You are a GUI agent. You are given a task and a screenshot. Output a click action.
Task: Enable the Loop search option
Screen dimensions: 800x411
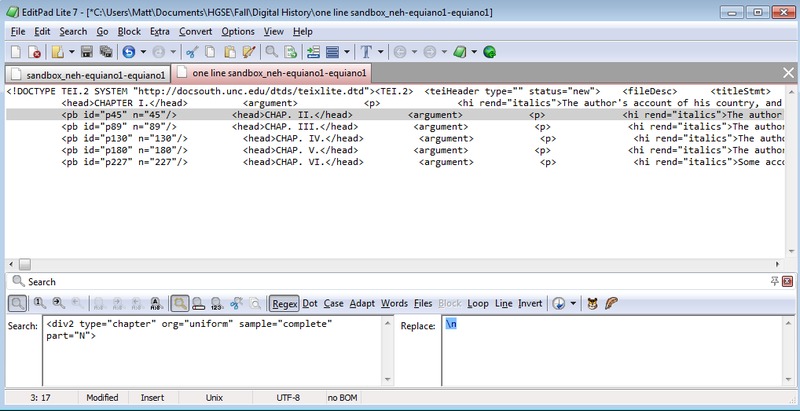pyautogui.click(x=478, y=303)
